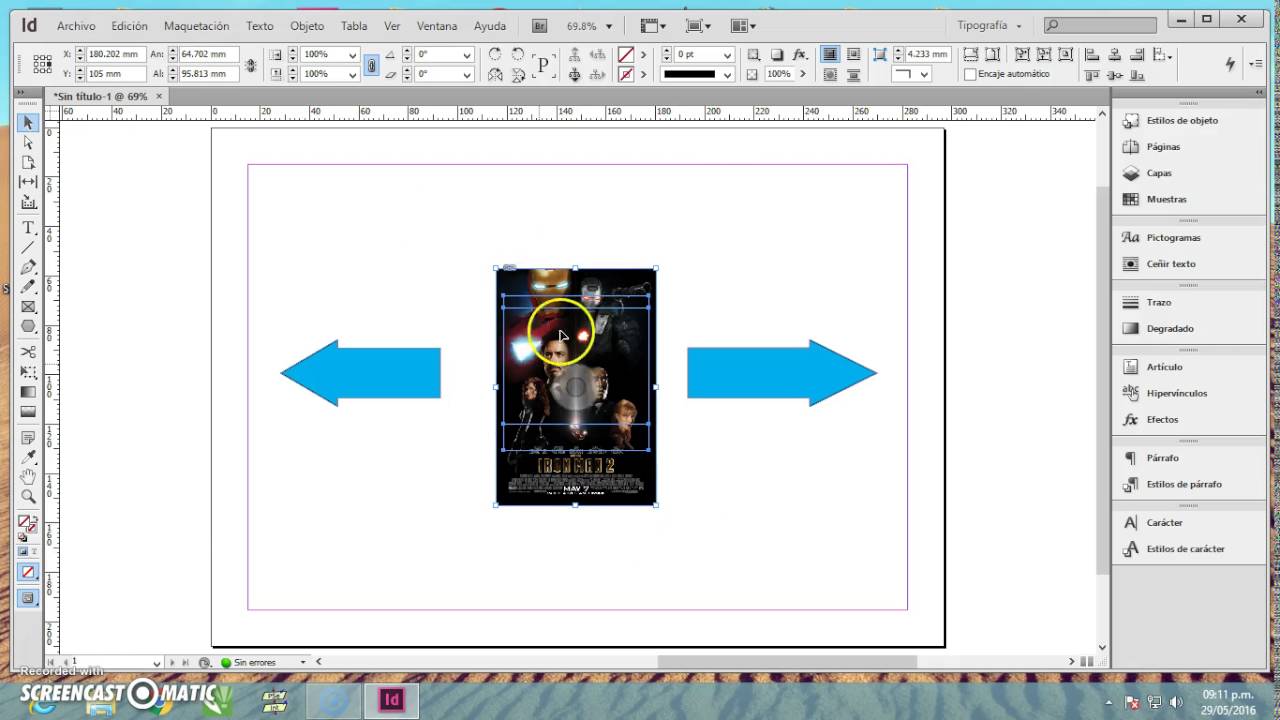Viewport: 1280px width, 720px height.
Task: Open the Maquetación menu
Action: pos(196,26)
